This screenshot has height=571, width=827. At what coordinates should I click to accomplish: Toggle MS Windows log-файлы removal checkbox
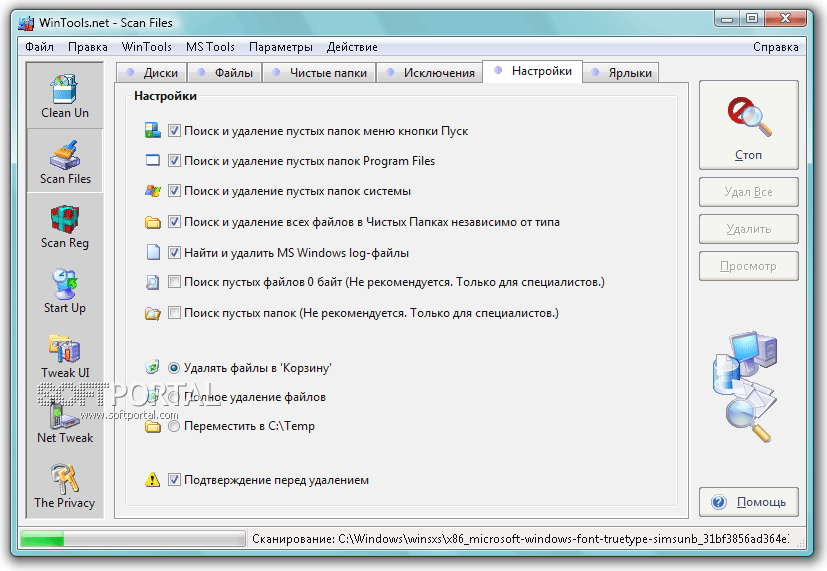(x=174, y=253)
